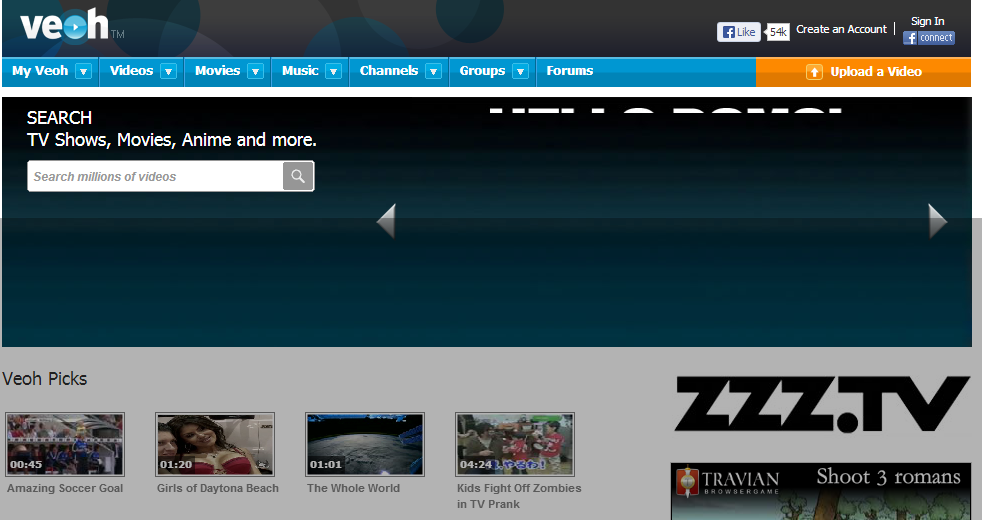Click the 54k like count
Screen dimensions: 982x520
(x=777, y=32)
